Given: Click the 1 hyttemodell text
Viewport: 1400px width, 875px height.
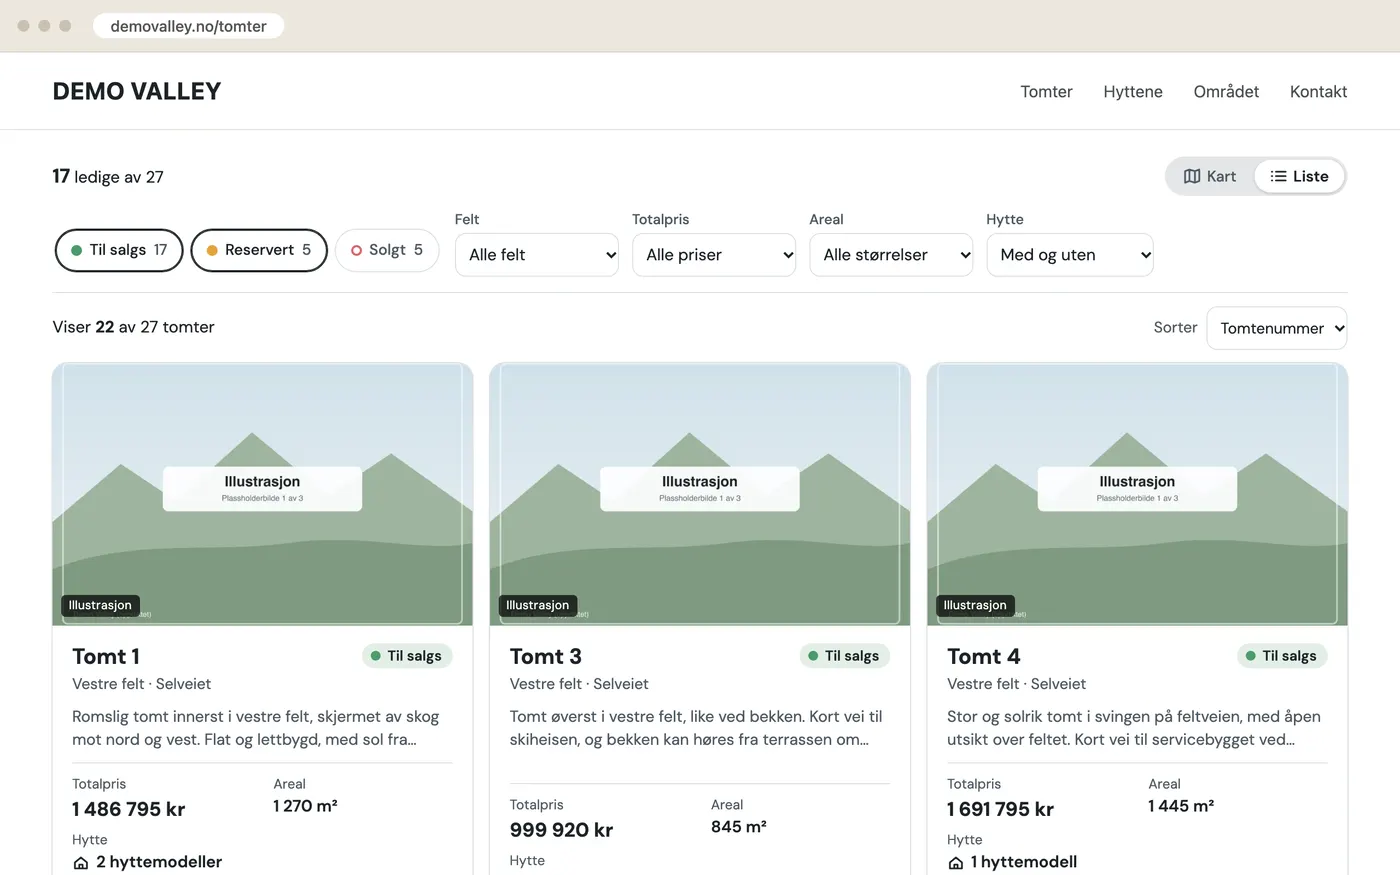Looking at the screenshot, I should coord(1024,862).
